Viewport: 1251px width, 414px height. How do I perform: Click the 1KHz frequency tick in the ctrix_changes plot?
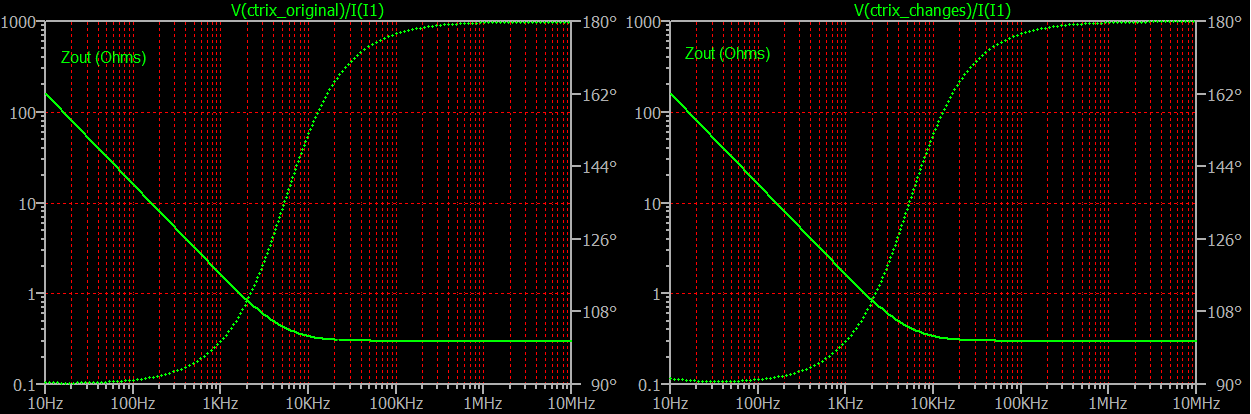pos(844,402)
